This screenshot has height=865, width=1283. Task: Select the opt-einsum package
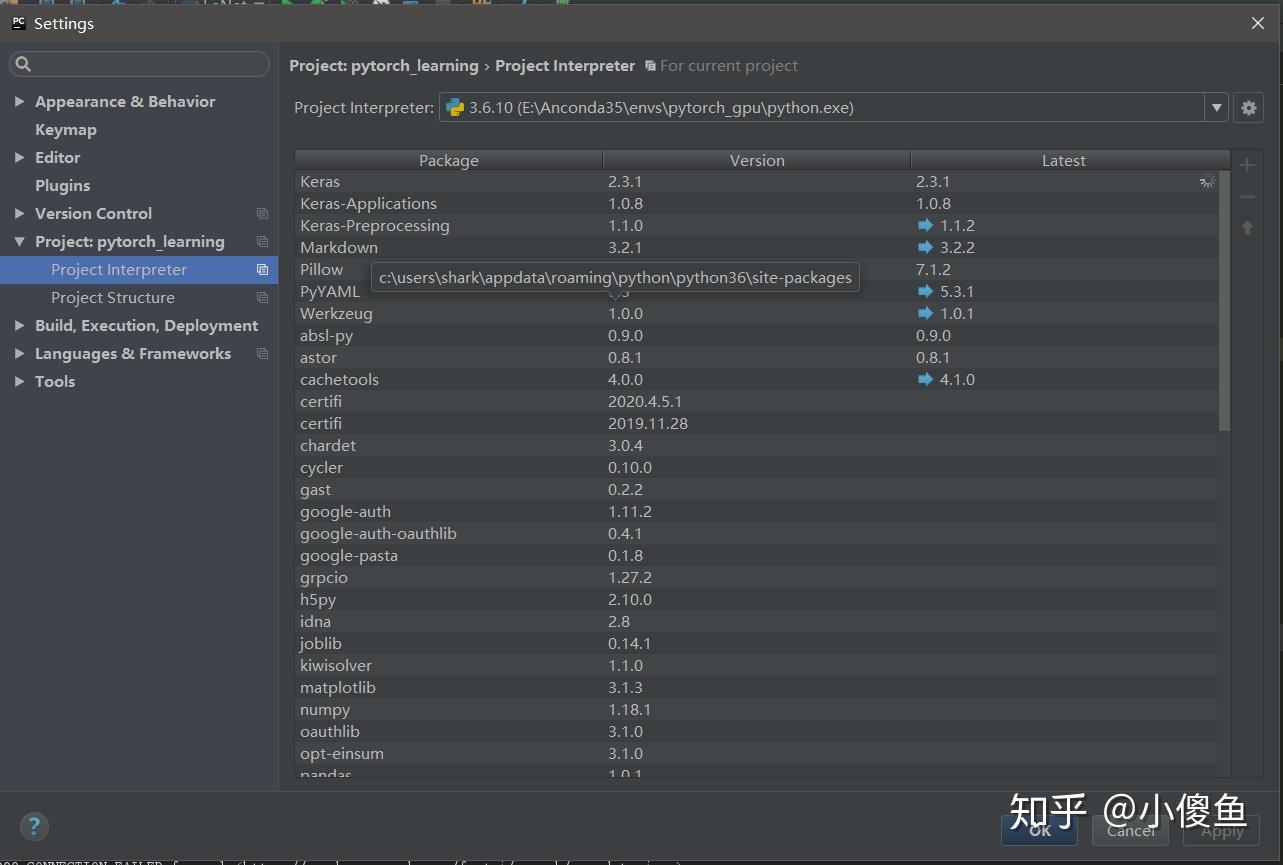[x=757, y=754]
